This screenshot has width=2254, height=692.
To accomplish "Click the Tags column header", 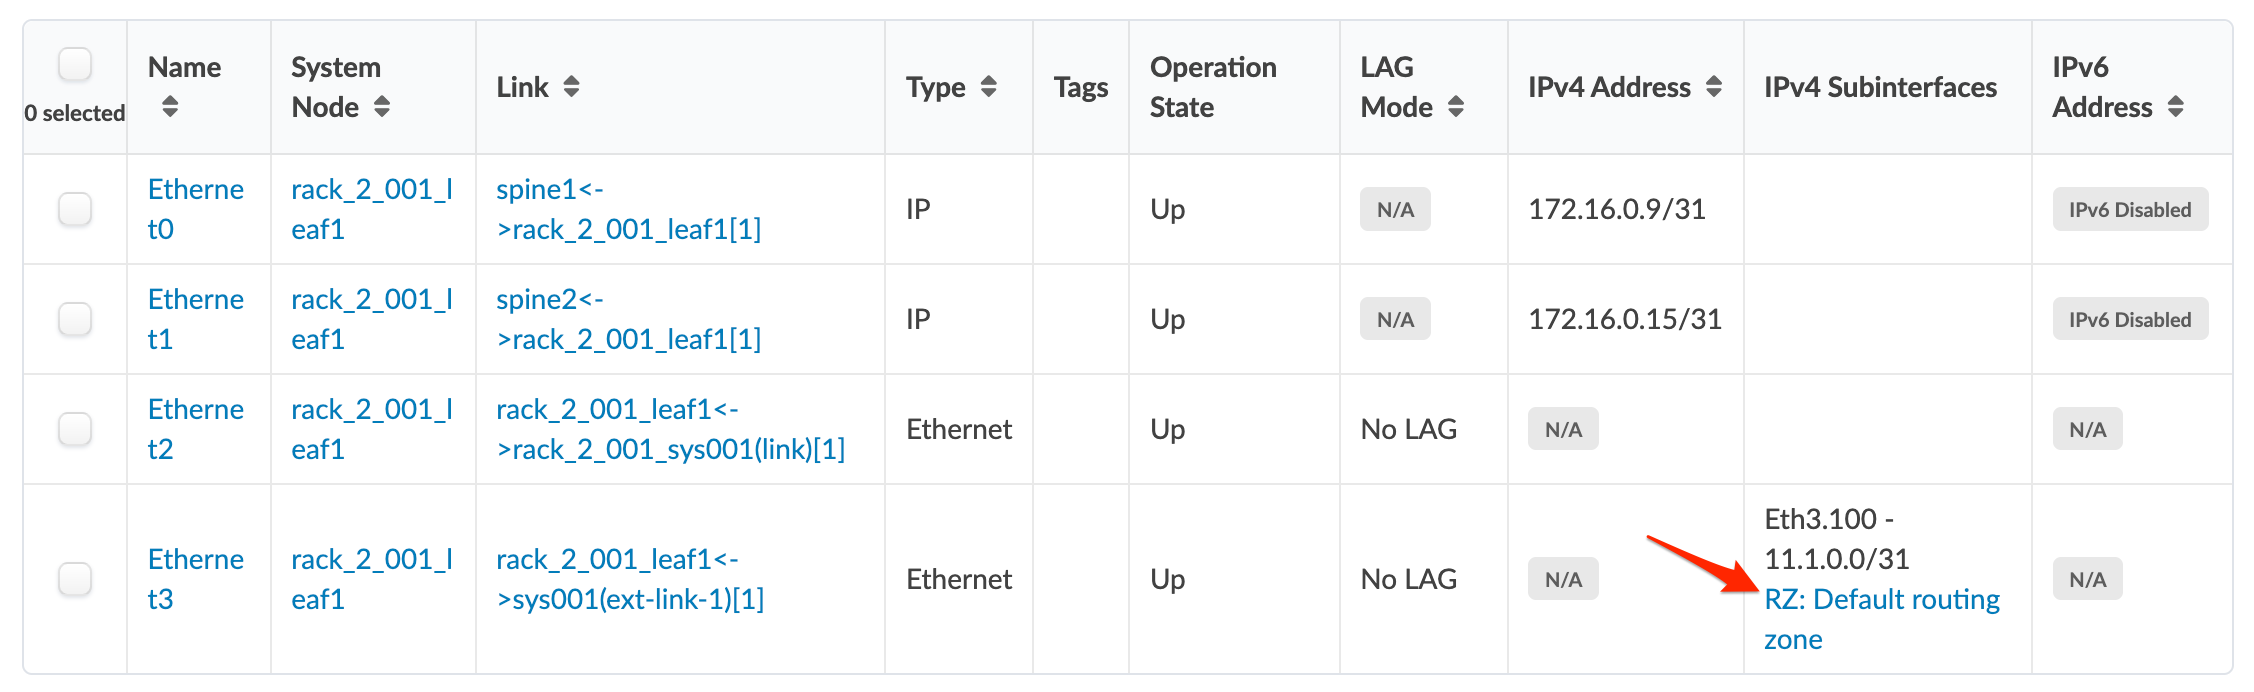I will [1080, 87].
